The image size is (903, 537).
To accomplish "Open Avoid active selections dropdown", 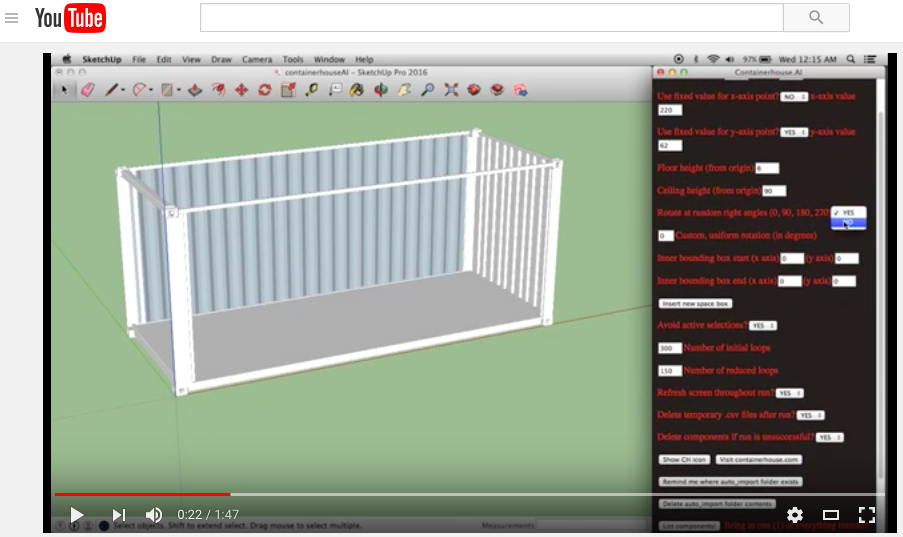I will 763,326.
